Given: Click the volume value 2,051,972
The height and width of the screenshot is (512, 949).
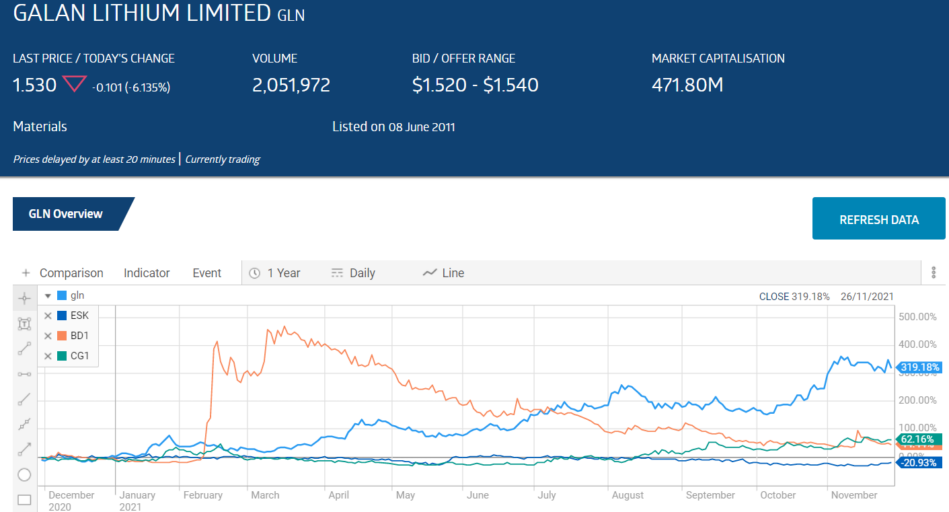Looking at the screenshot, I should pyautogui.click(x=291, y=85).
